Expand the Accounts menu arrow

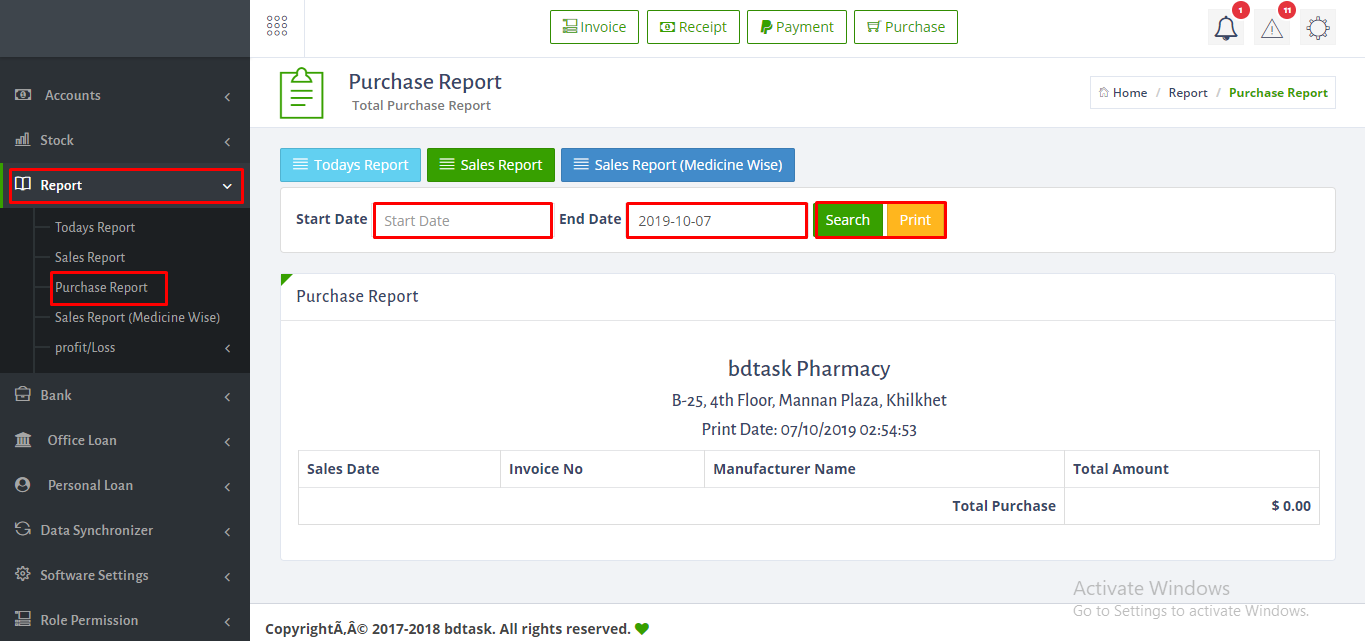tap(227, 96)
